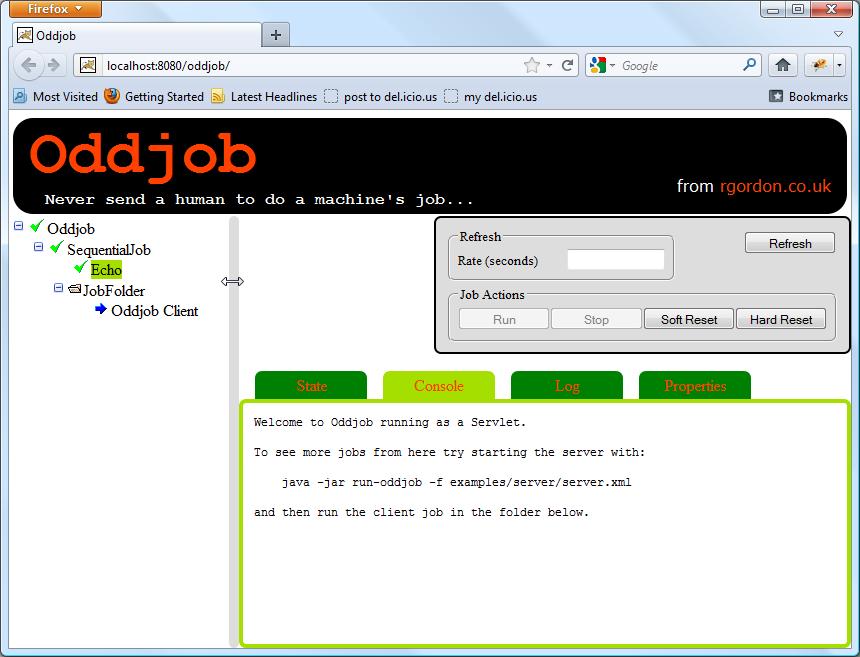Open the Getting Started bookmark
Viewport: 860px width, 657px height.
tap(154, 97)
